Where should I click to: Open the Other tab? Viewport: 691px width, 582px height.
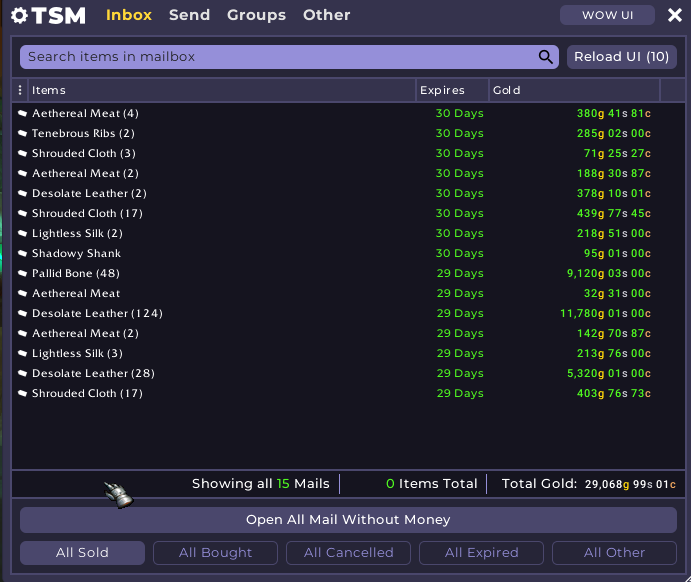tap(326, 15)
